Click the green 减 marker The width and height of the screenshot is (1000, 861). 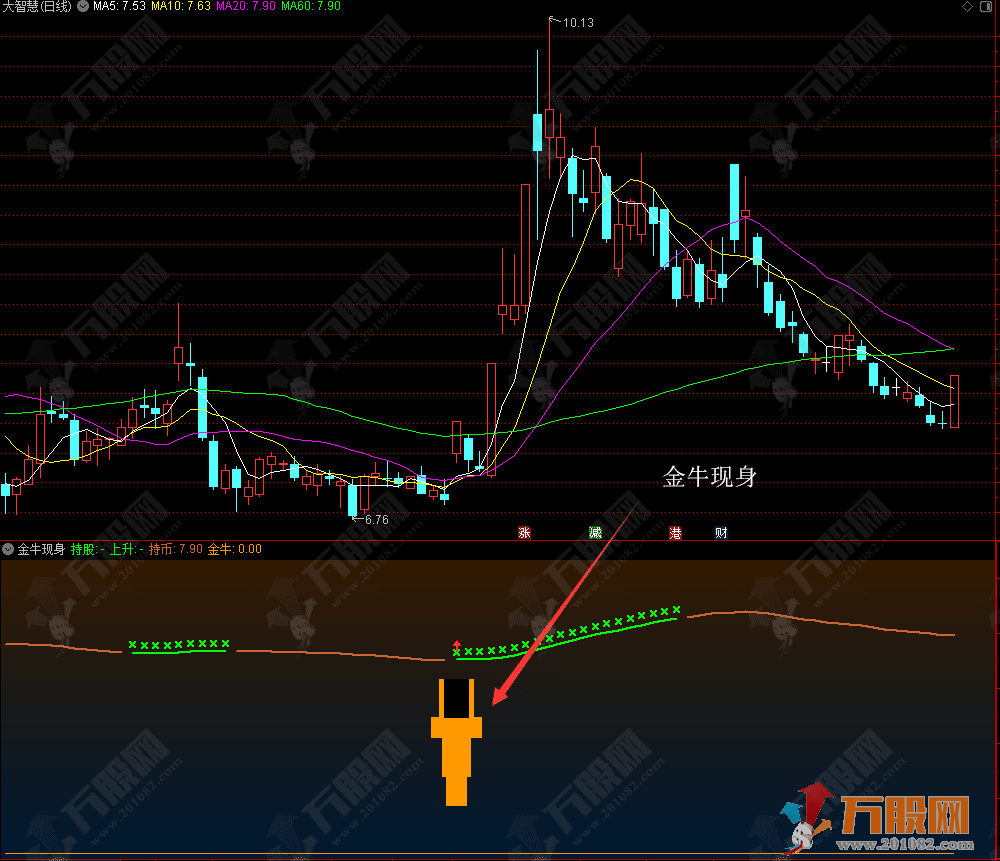click(595, 533)
